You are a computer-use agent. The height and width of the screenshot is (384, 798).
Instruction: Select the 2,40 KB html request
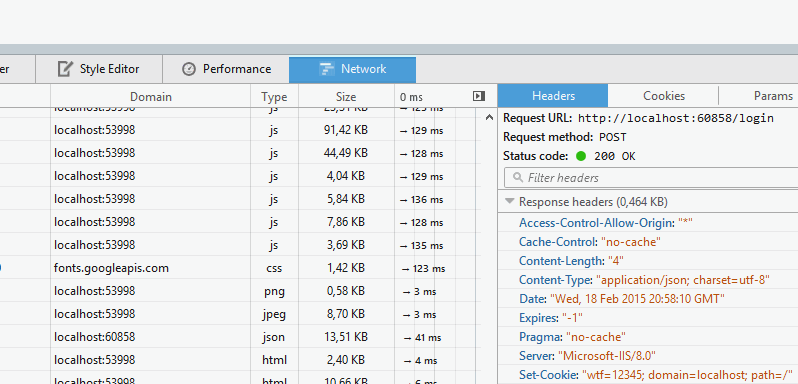(240, 360)
